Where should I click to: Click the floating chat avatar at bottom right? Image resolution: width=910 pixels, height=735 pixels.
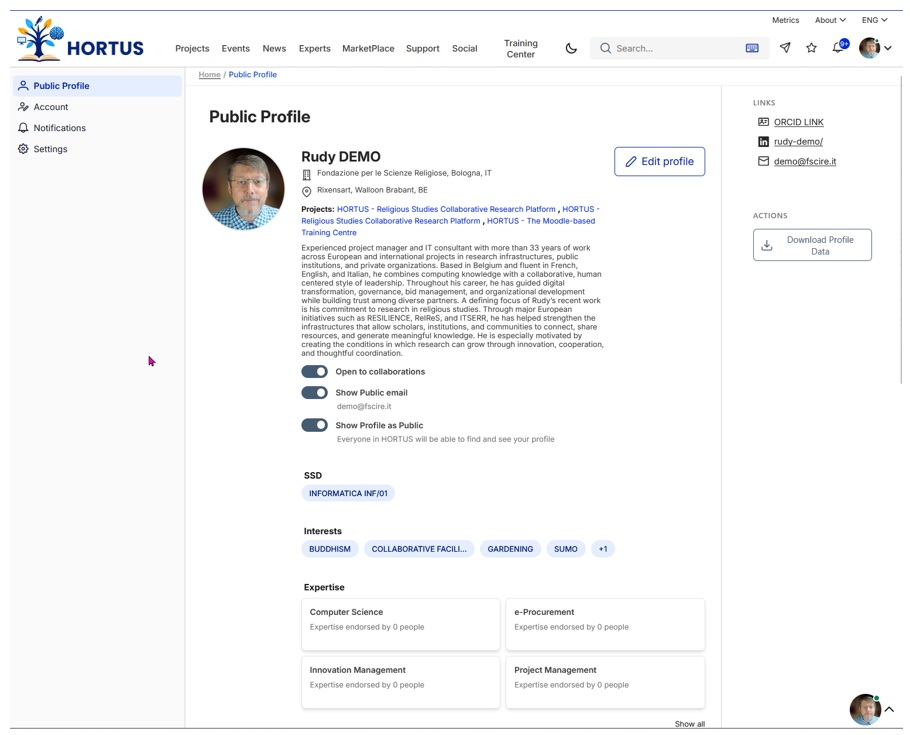click(865, 709)
